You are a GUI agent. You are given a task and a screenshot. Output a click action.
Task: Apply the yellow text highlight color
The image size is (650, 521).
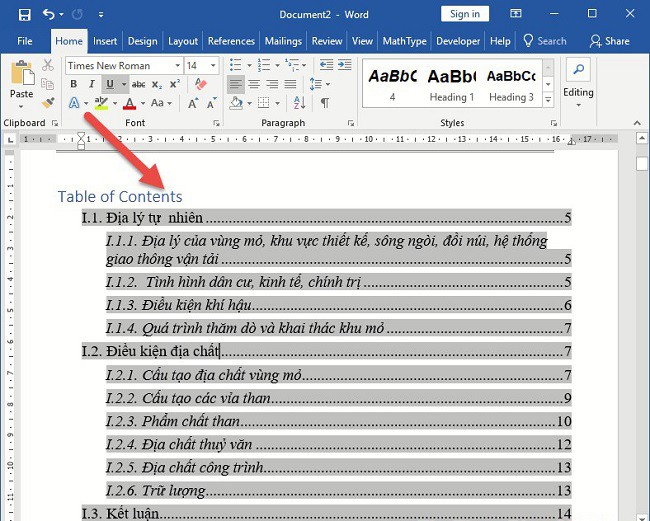pos(101,103)
